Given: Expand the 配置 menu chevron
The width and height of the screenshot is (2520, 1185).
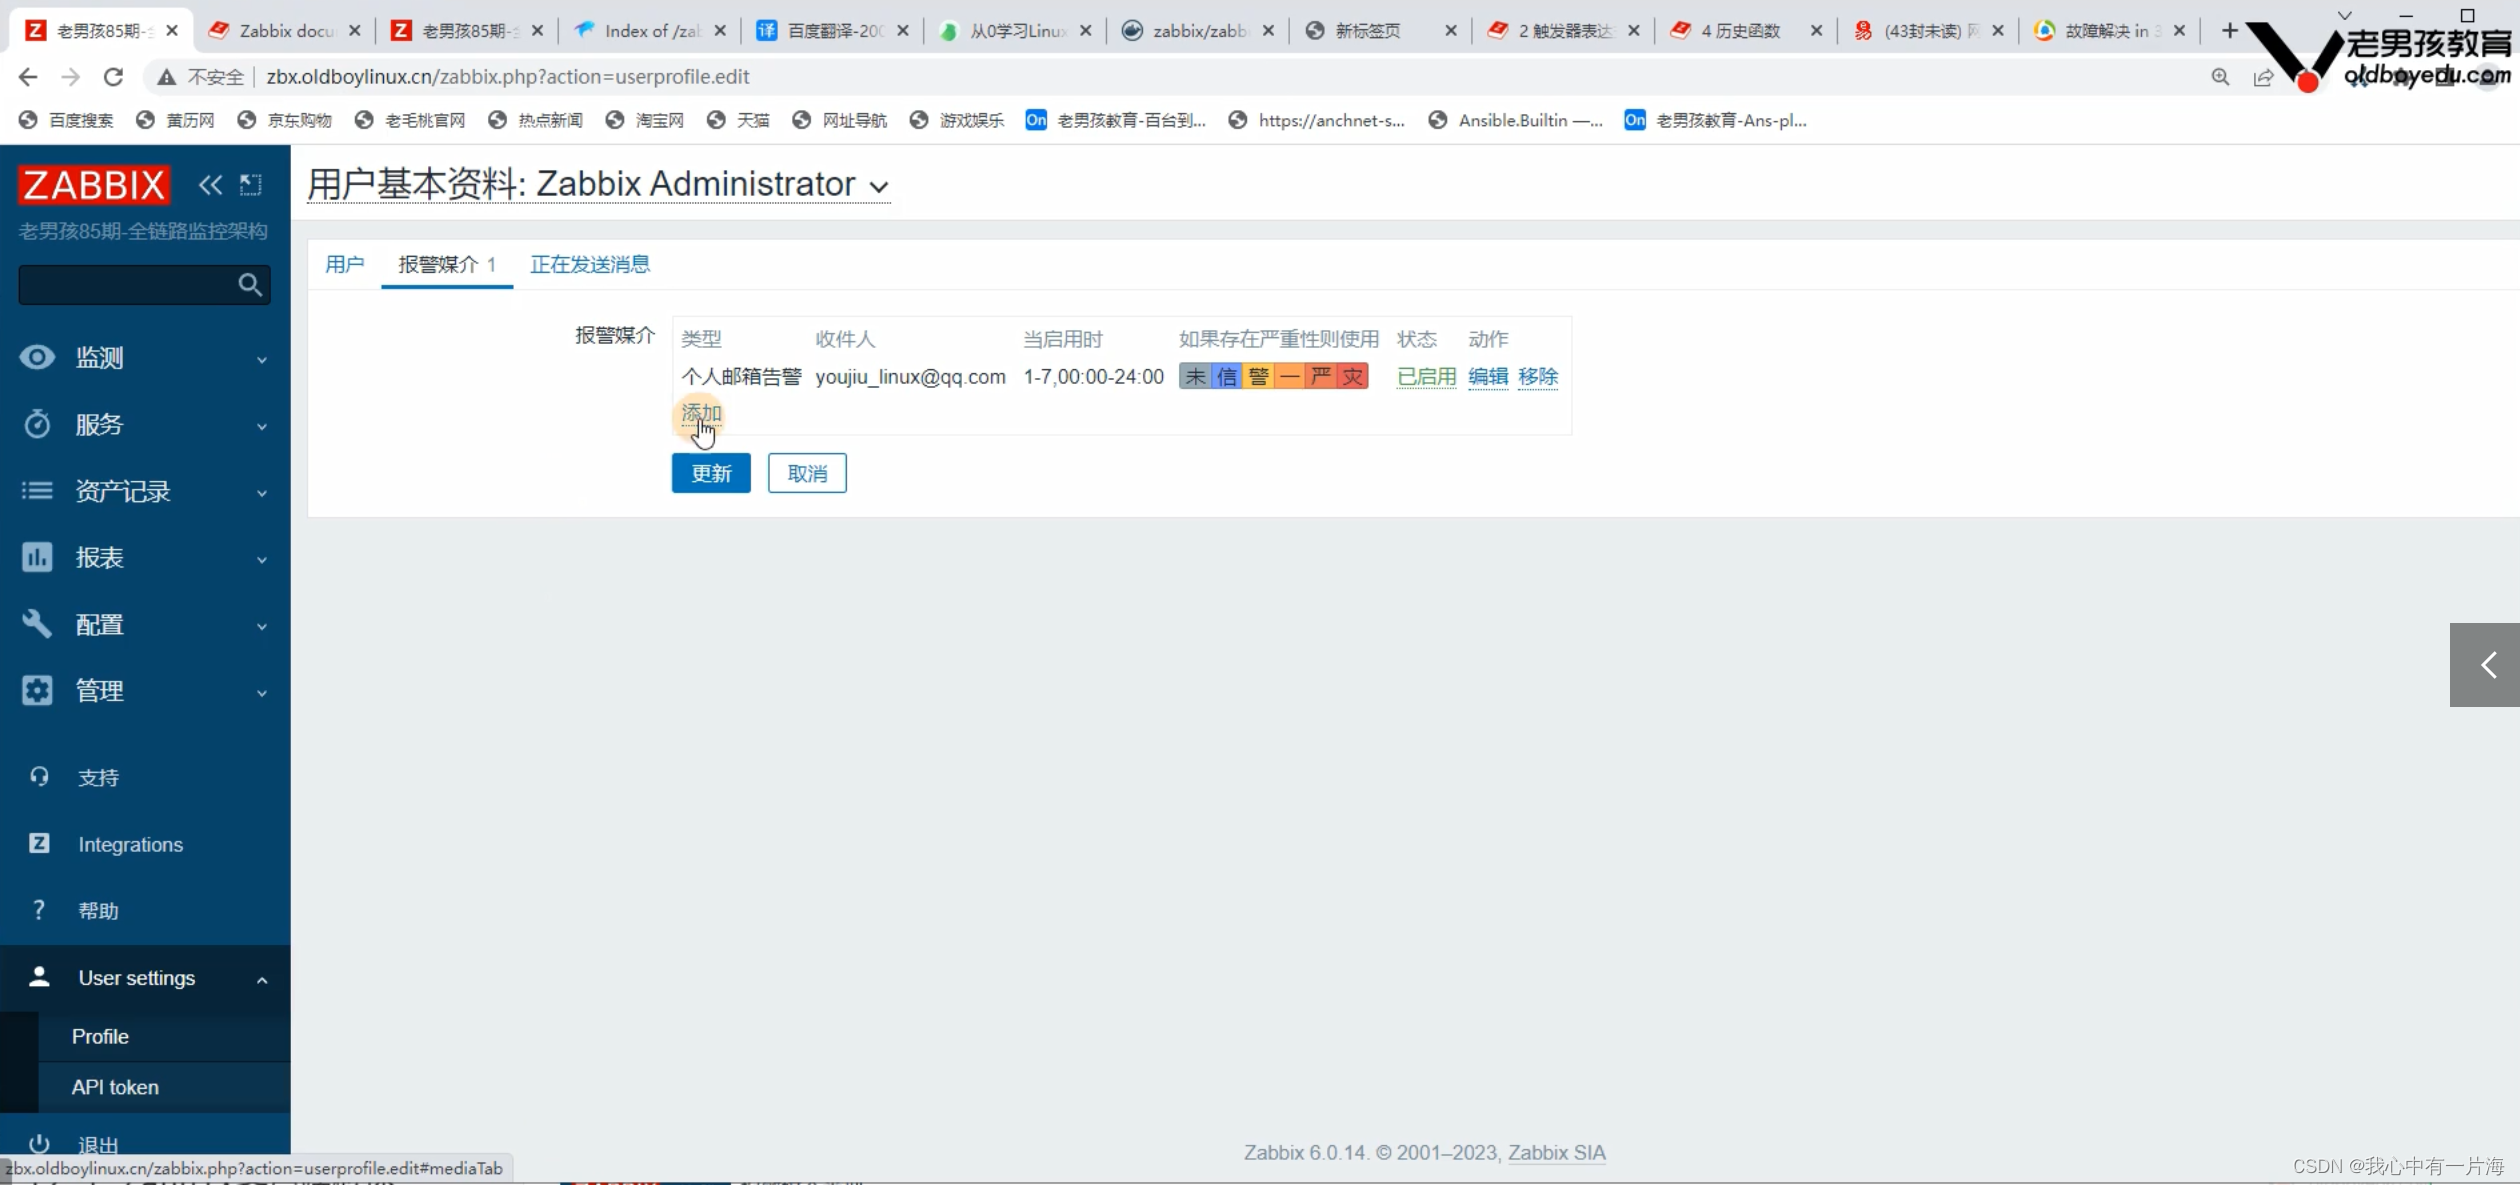Looking at the screenshot, I should (x=262, y=626).
